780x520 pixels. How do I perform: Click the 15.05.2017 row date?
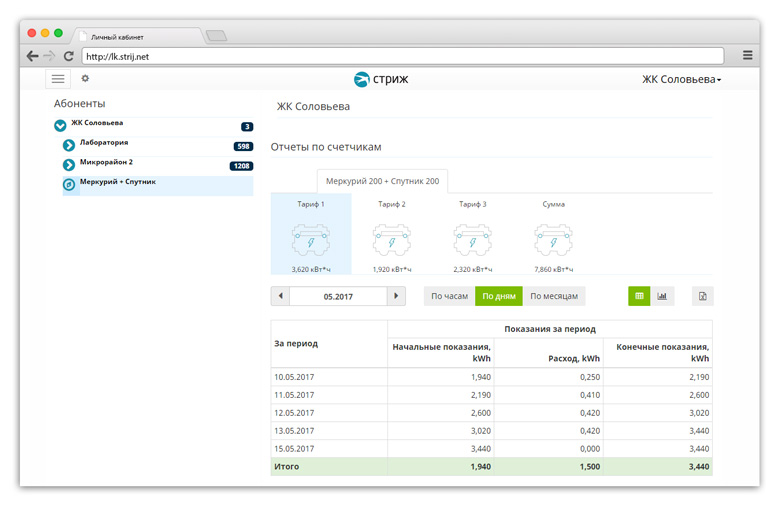(x=294, y=449)
